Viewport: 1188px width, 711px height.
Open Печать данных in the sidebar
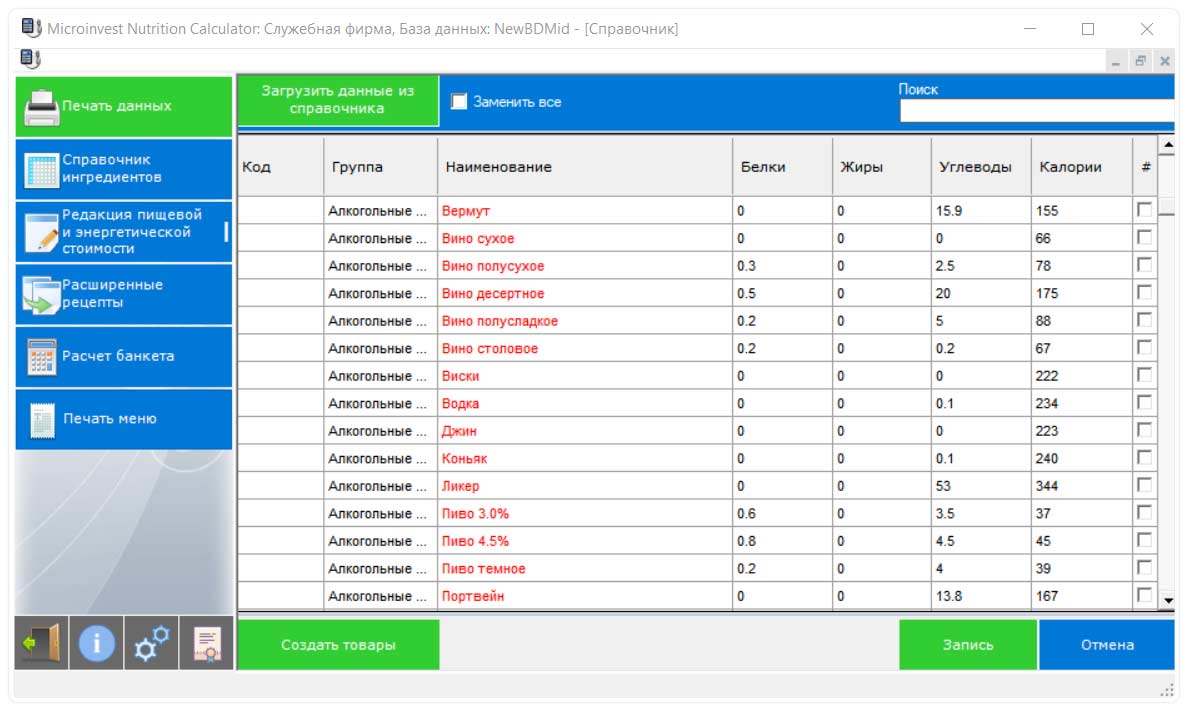[123, 107]
